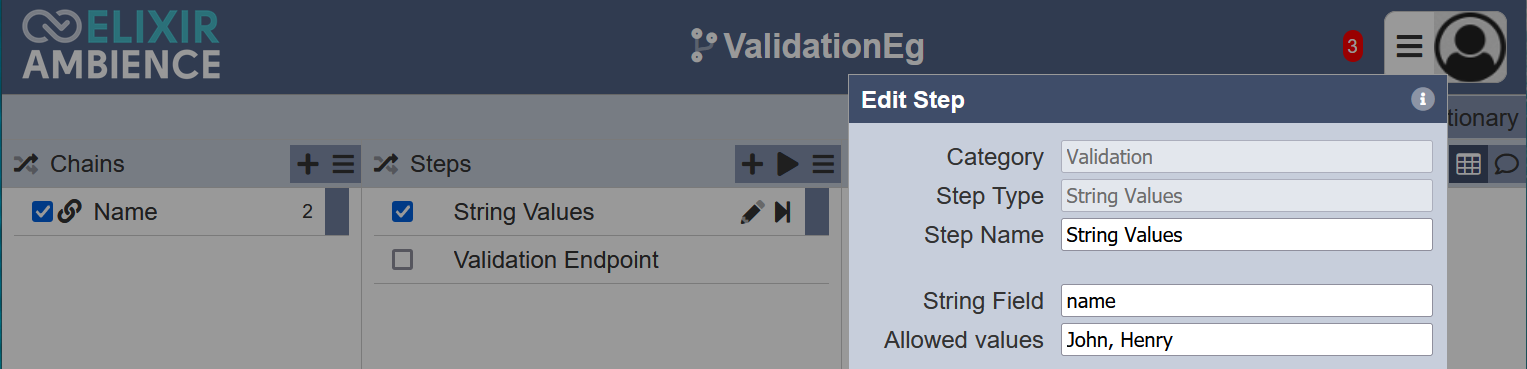Open the Steps panel hamburger menu
The width and height of the screenshot is (1527, 369).
(823, 164)
